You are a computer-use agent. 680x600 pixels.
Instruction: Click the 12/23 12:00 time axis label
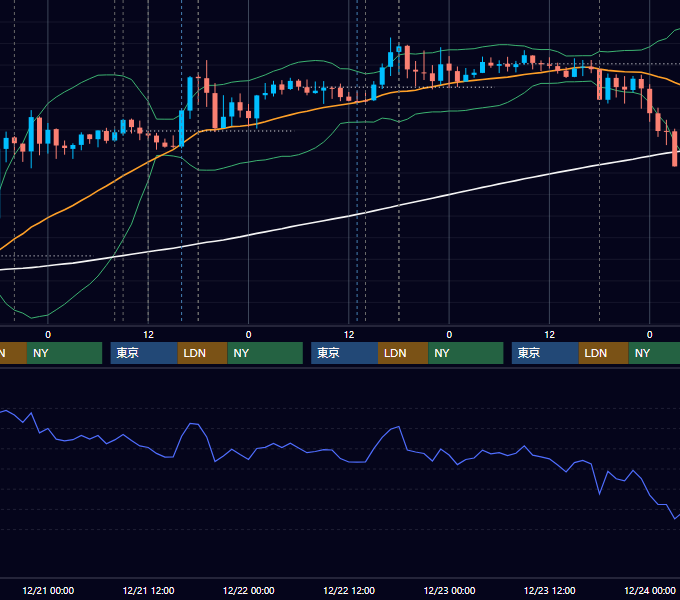coord(549,590)
